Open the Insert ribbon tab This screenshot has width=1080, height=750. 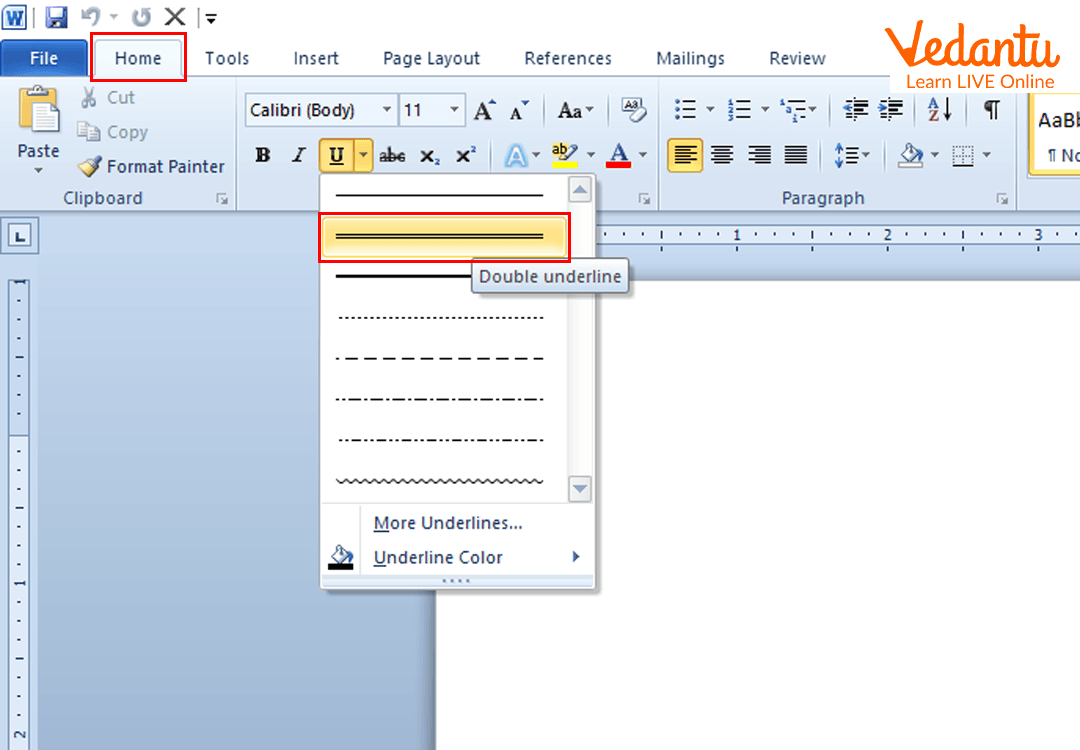click(x=316, y=58)
